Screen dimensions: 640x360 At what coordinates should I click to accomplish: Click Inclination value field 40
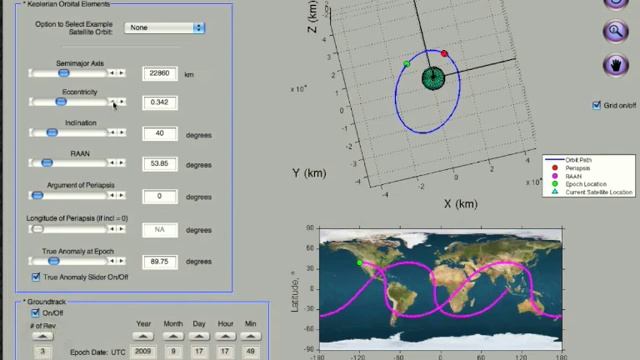tap(160, 133)
